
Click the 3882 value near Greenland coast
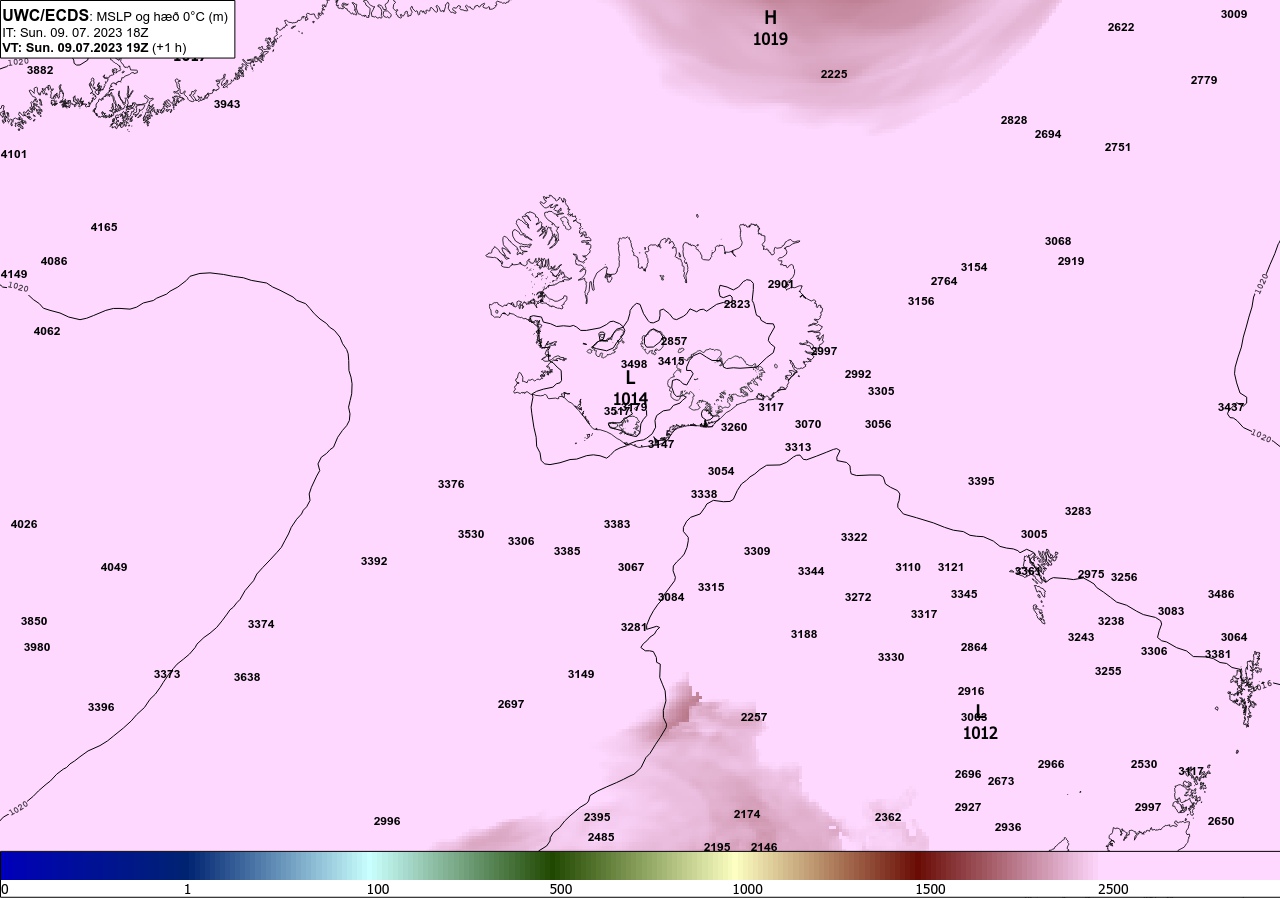coord(40,70)
